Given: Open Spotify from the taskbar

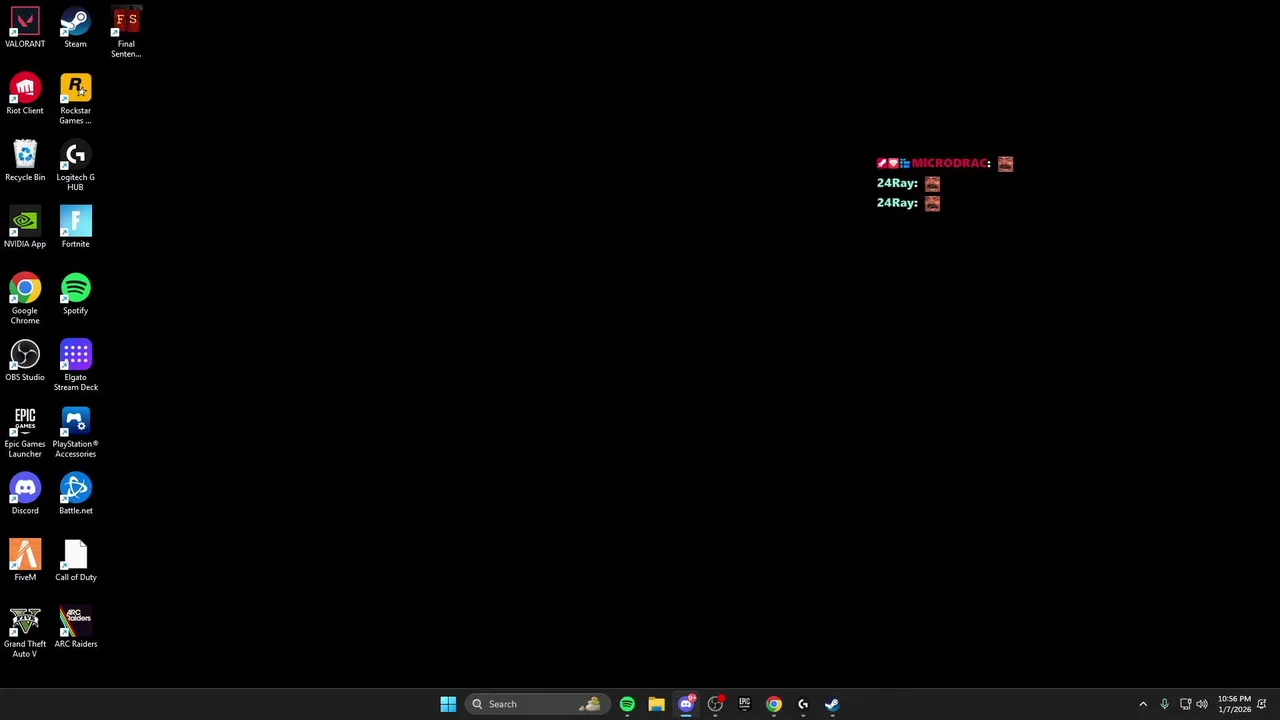Looking at the screenshot, I should tap(627, 704).
